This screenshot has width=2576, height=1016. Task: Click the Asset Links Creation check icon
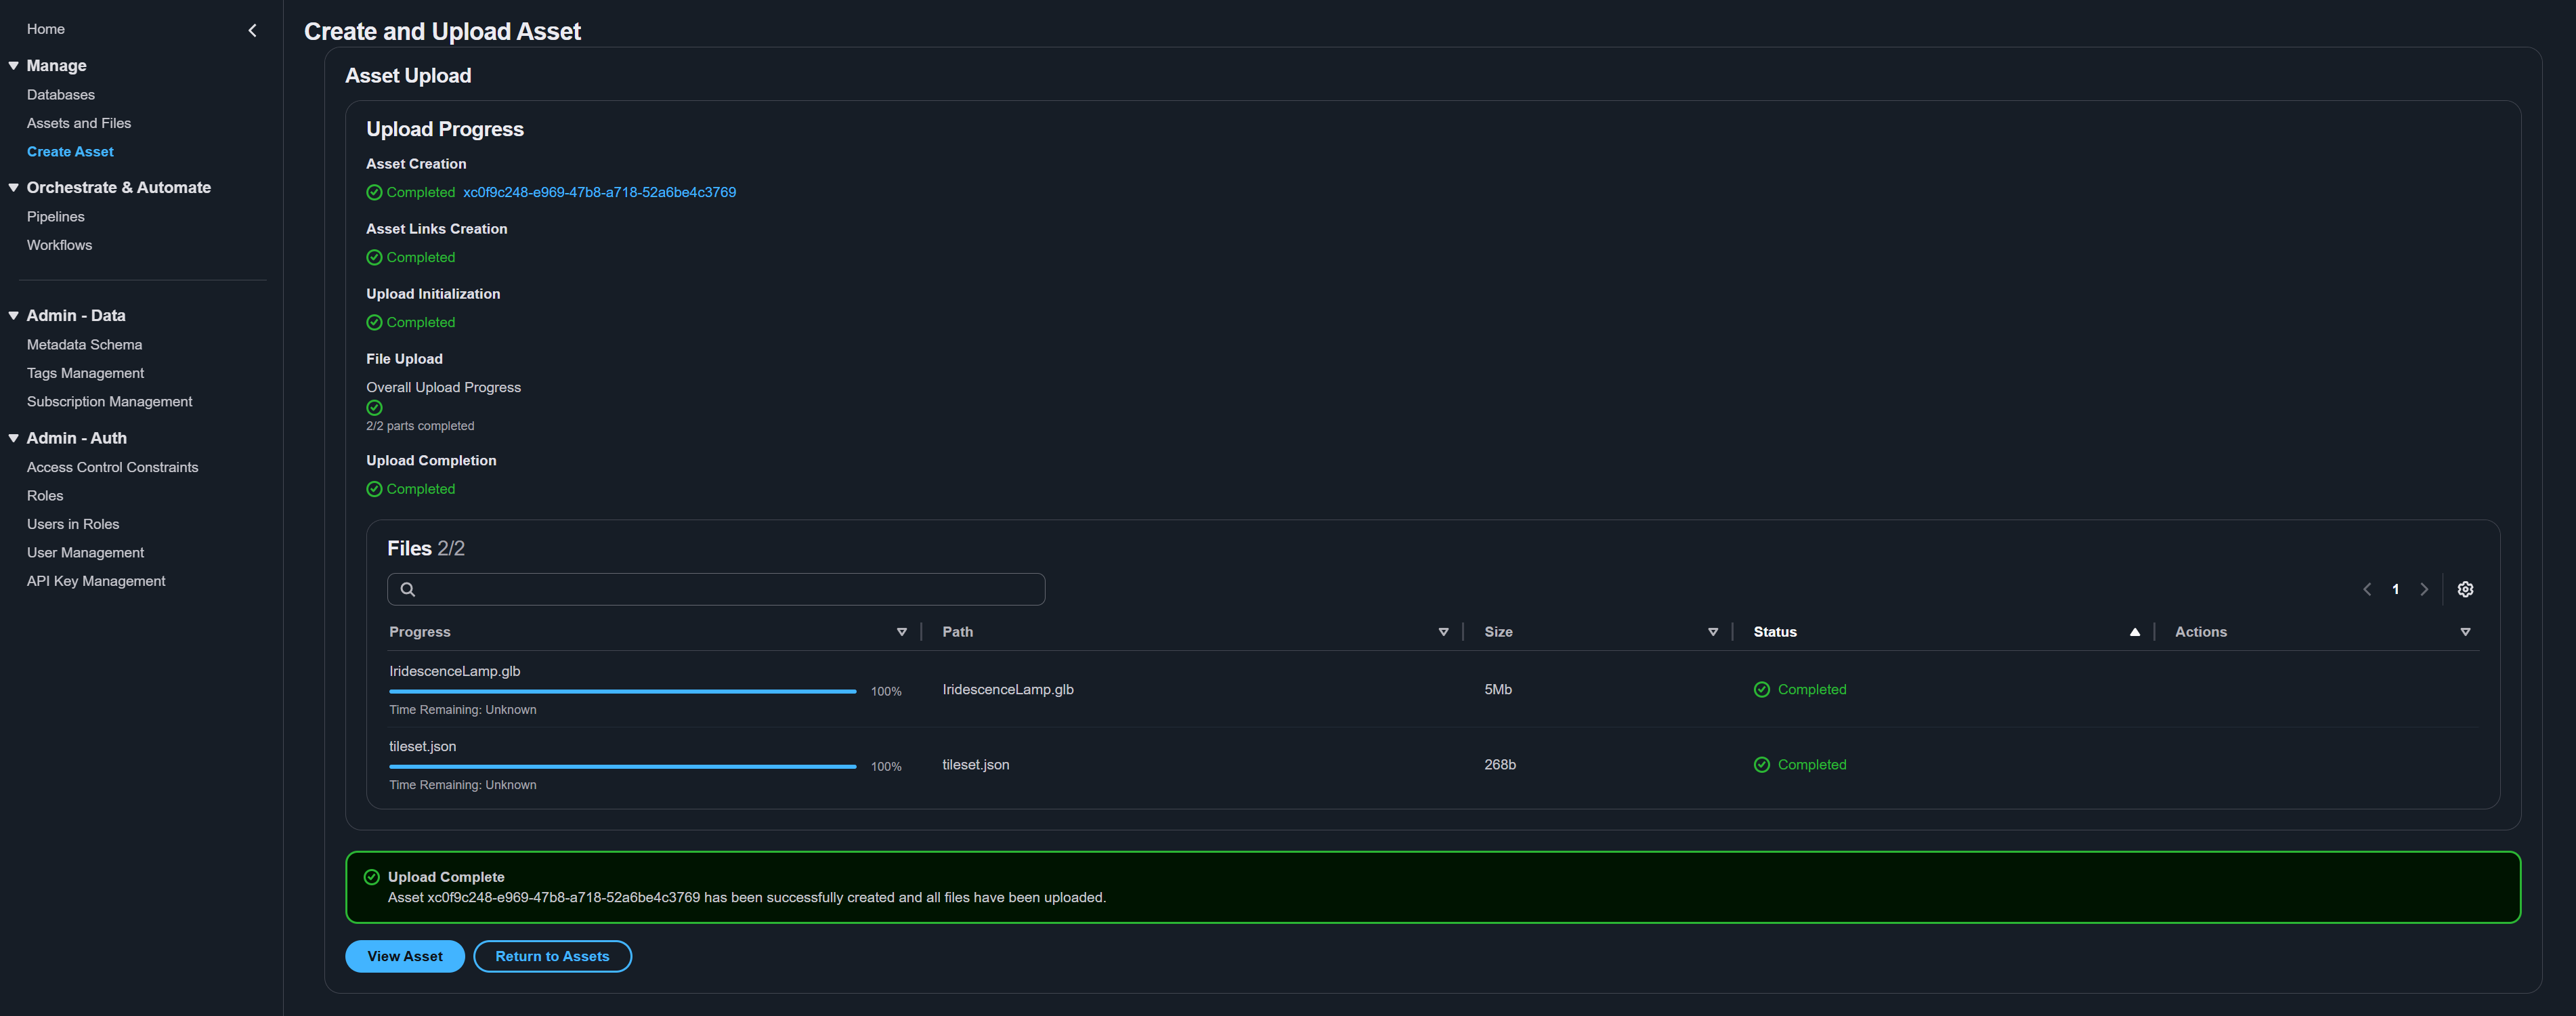click(x=374, y=257)
